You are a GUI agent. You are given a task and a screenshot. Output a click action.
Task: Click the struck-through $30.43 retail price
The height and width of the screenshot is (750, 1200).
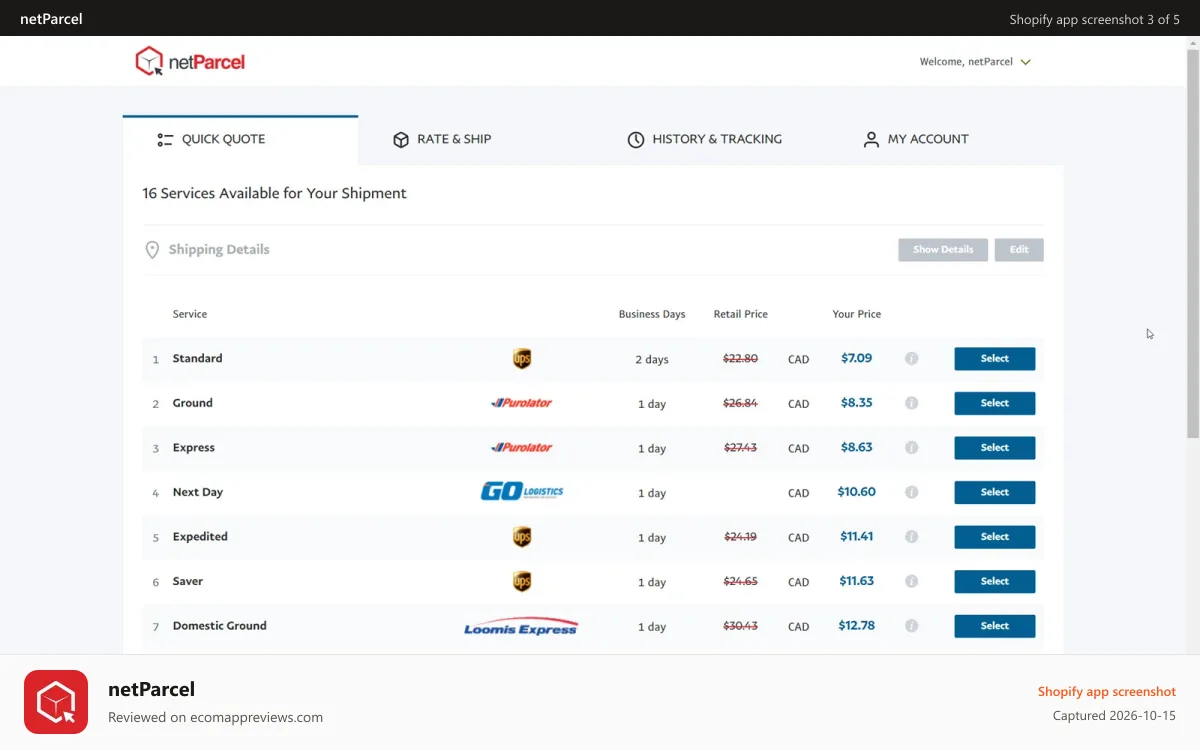(740, 626)
